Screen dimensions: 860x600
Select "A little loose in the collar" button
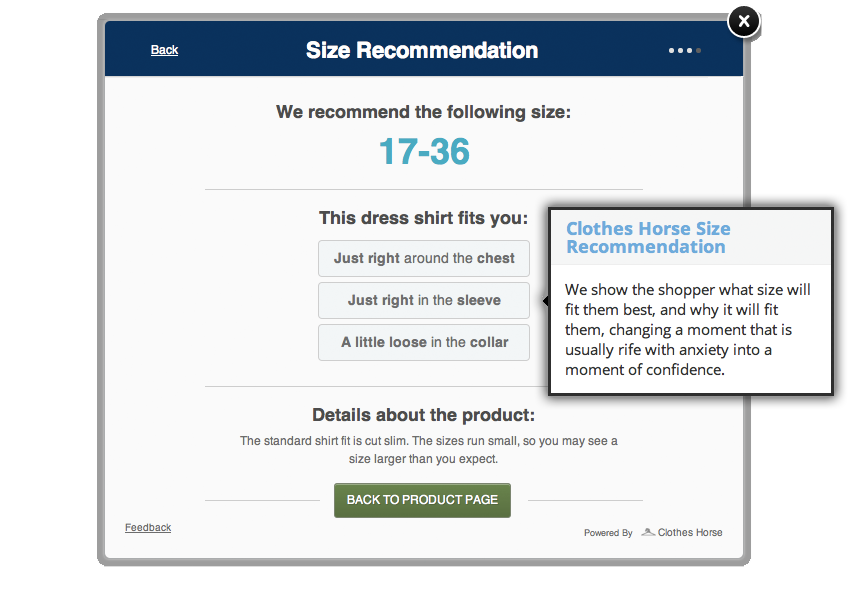(424, 342)
